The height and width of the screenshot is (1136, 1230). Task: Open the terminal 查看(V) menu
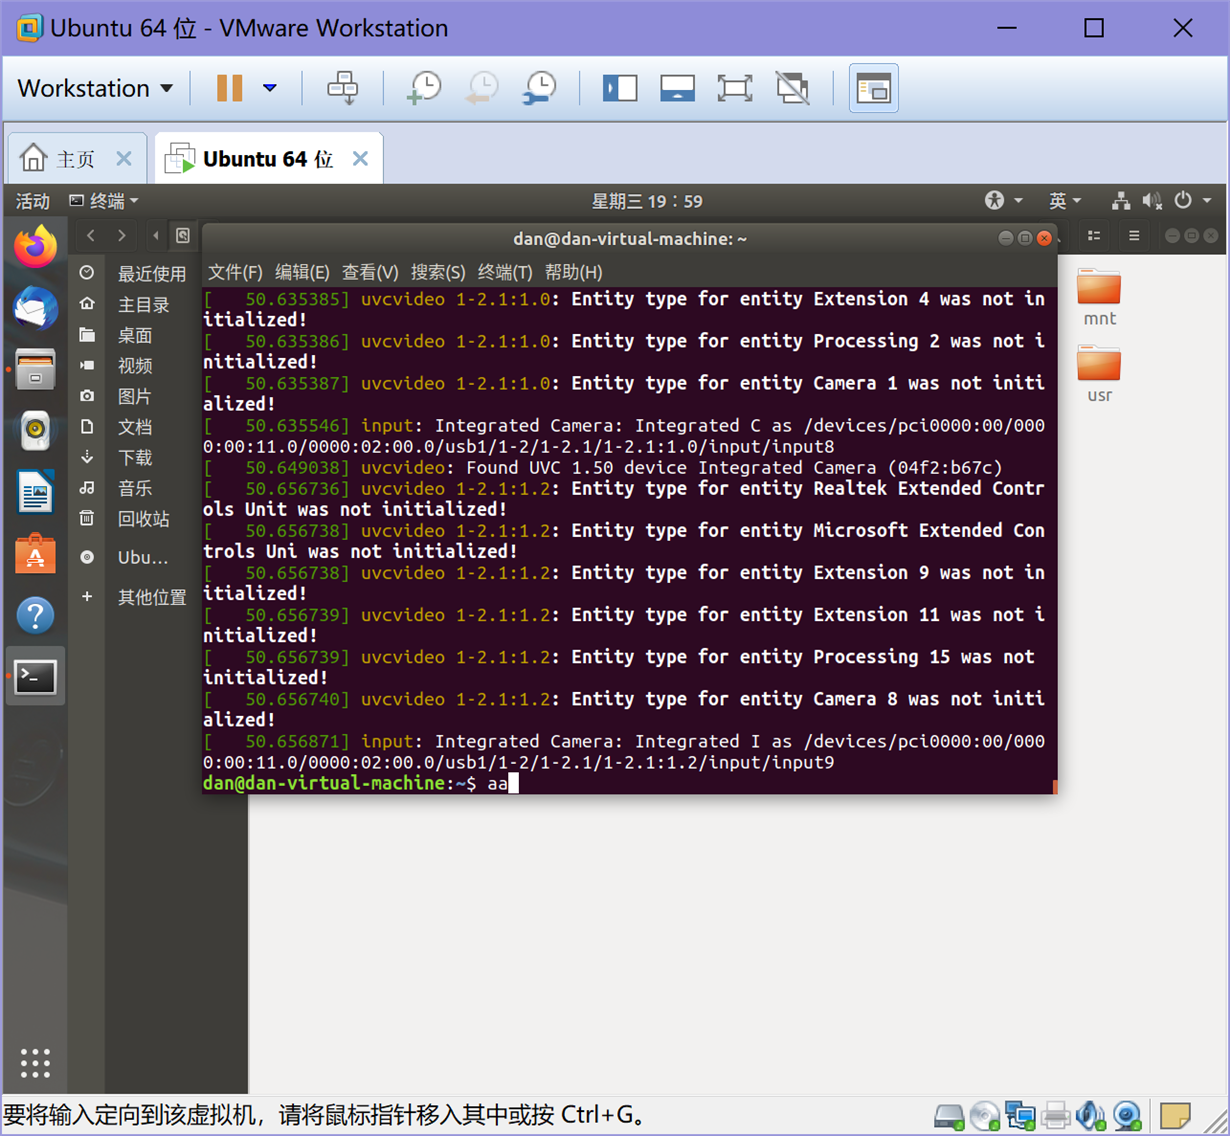coord(370,272)
